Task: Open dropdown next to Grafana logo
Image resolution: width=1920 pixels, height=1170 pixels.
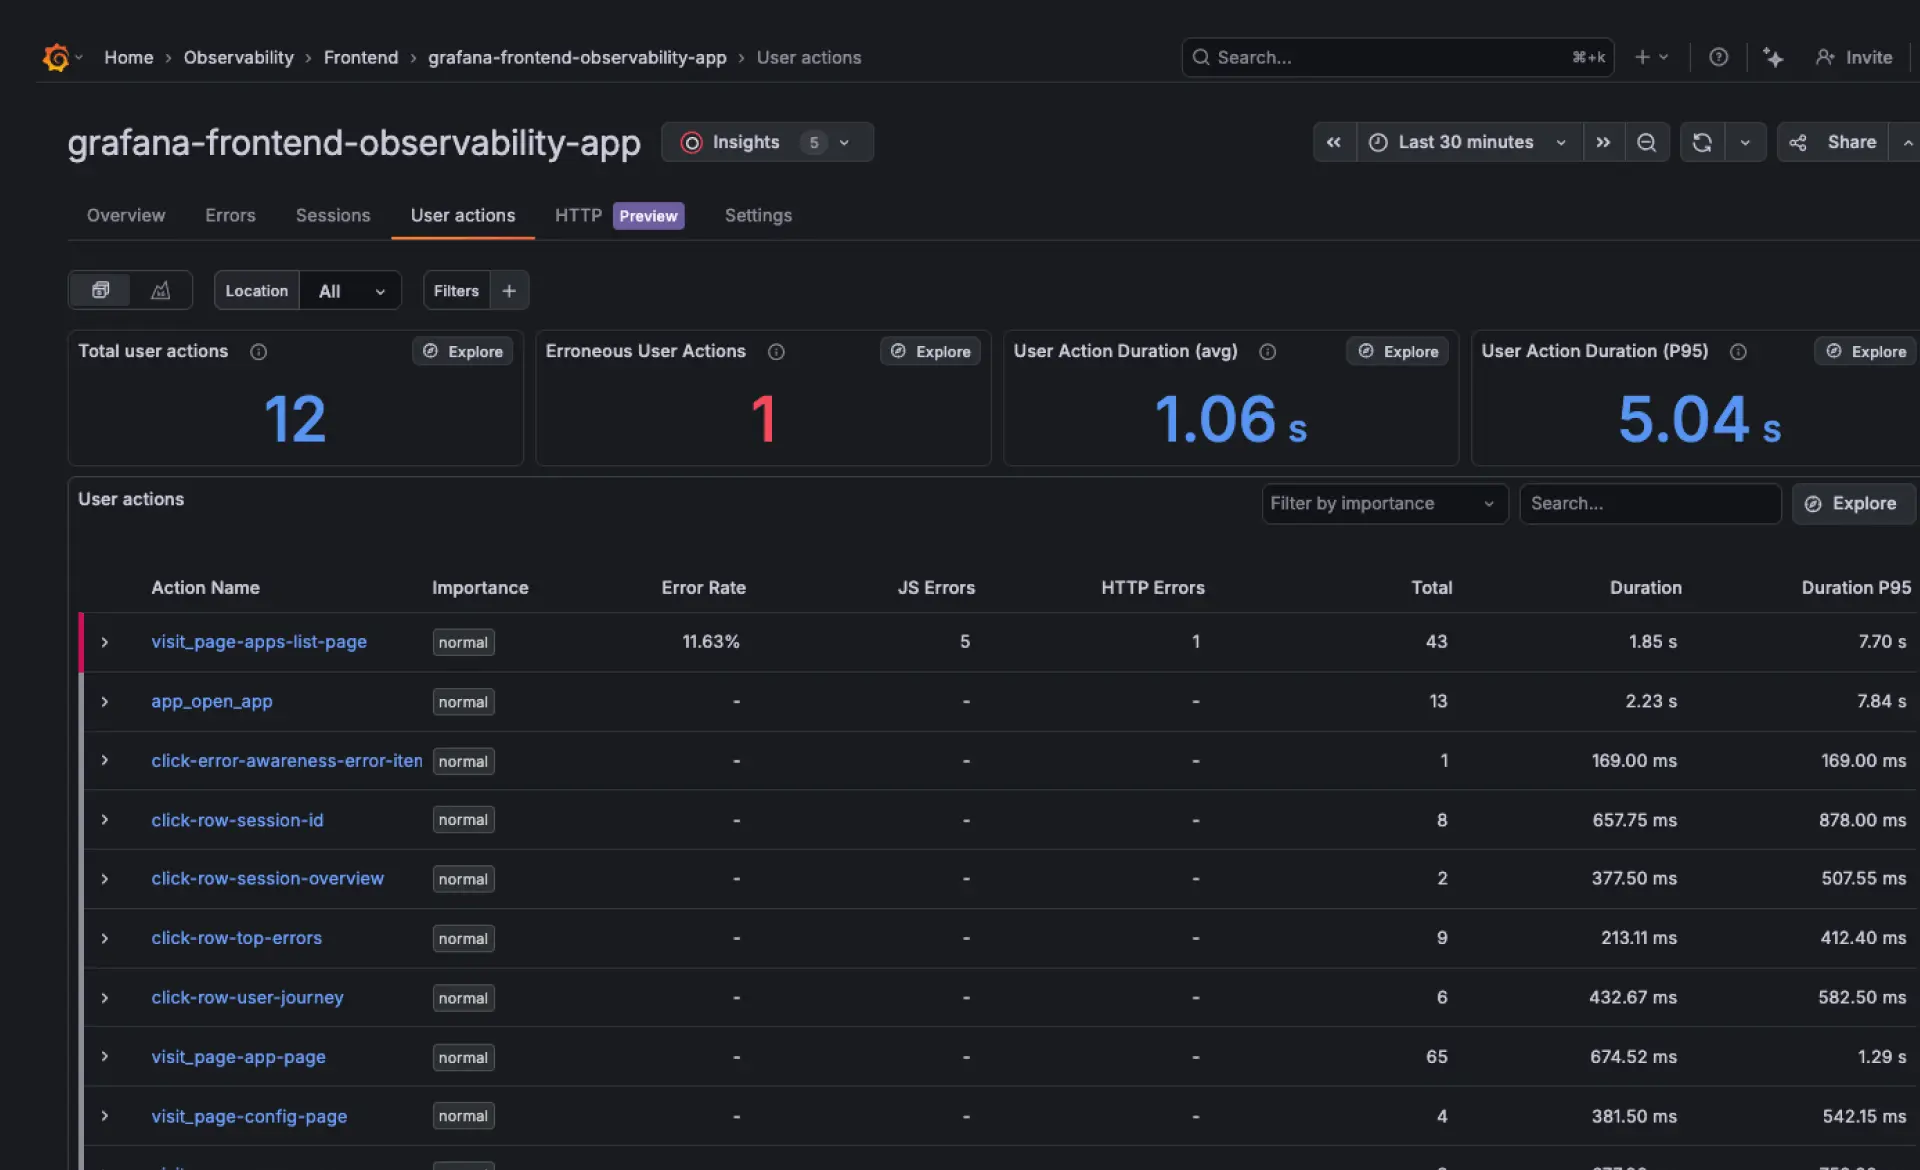Action: (79, 57)
